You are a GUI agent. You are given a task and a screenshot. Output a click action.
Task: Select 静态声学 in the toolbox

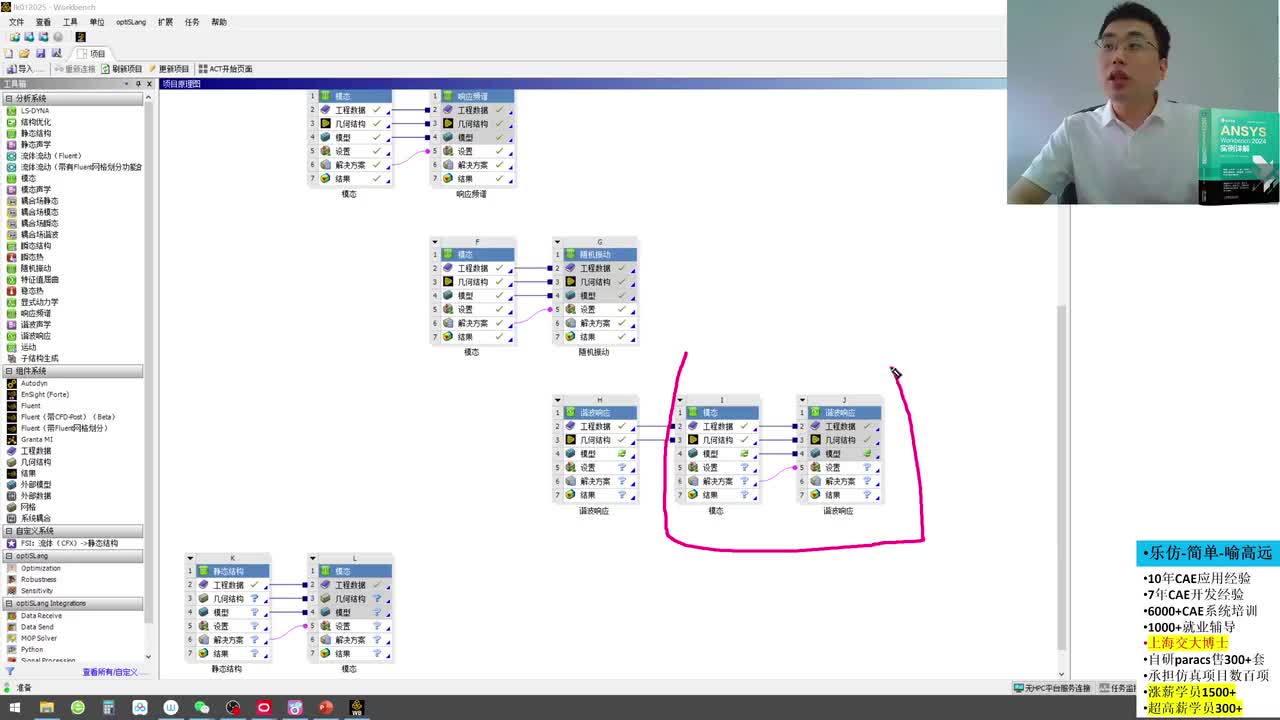(36, 144)
